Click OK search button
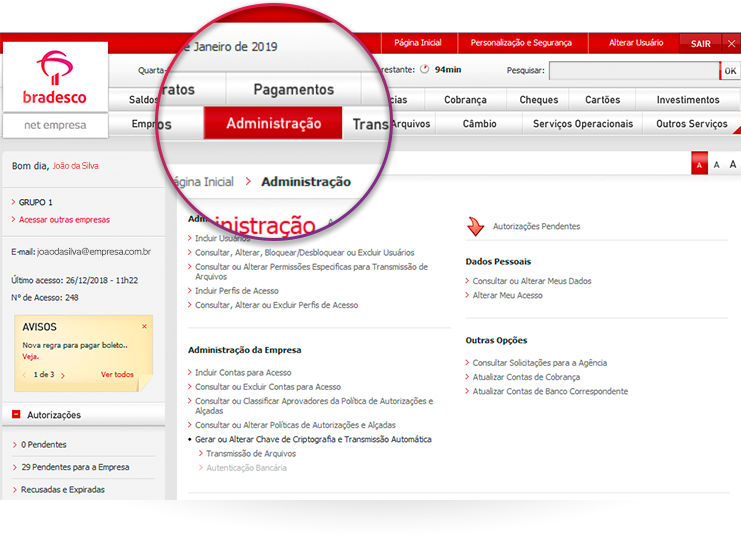741x535 pixels. coord(730,71)
